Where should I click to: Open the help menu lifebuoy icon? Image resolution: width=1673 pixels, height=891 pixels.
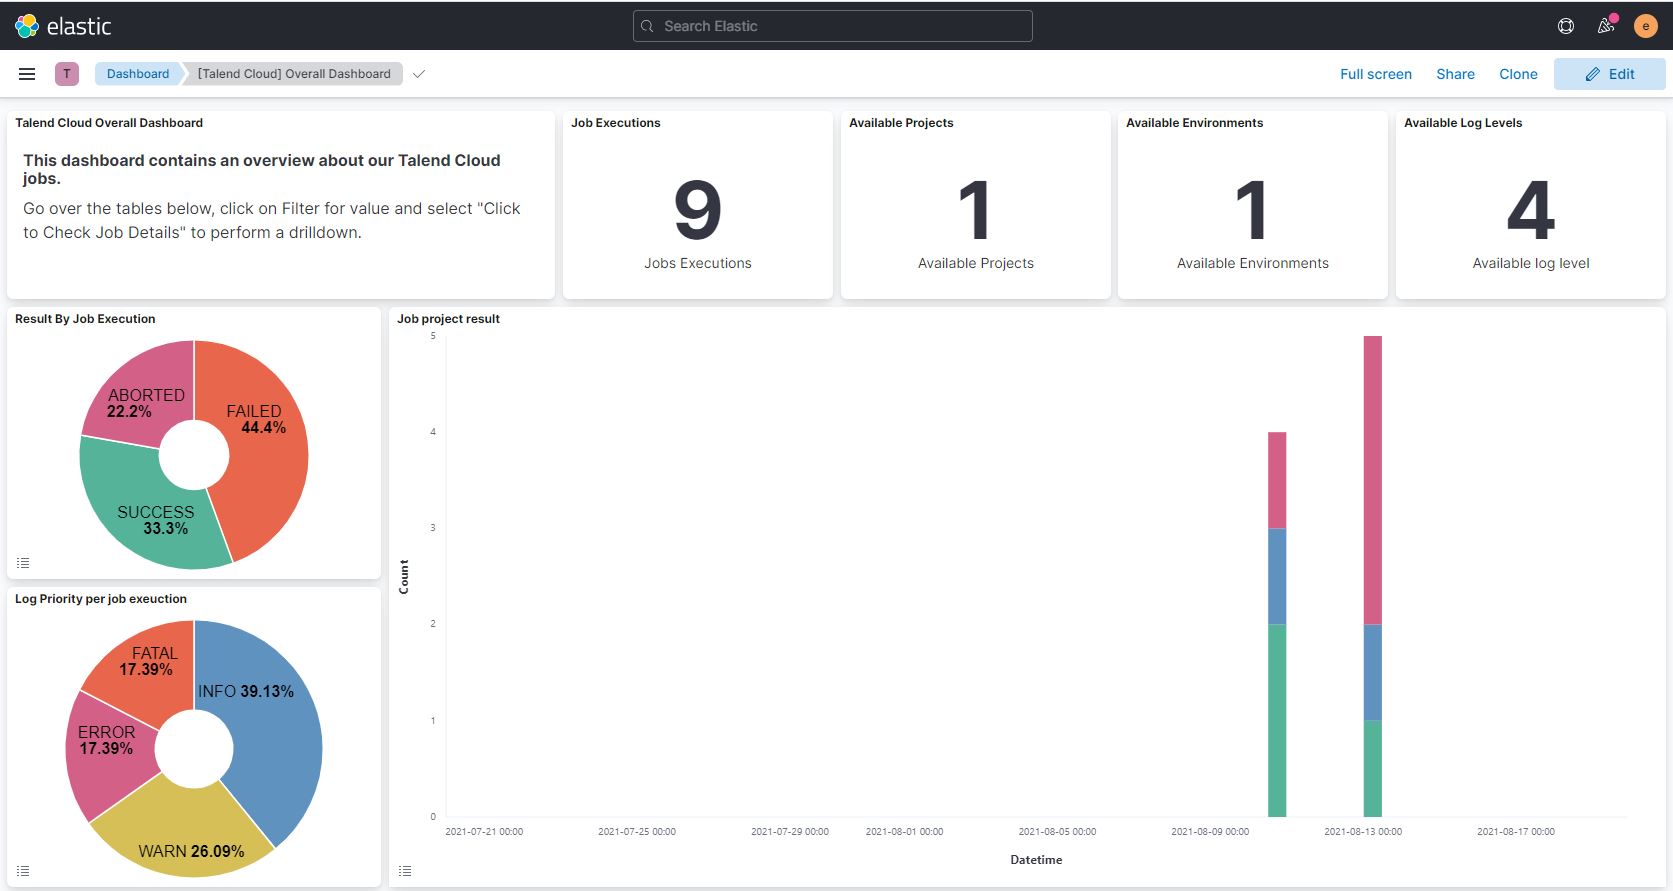coord(1566,26)
